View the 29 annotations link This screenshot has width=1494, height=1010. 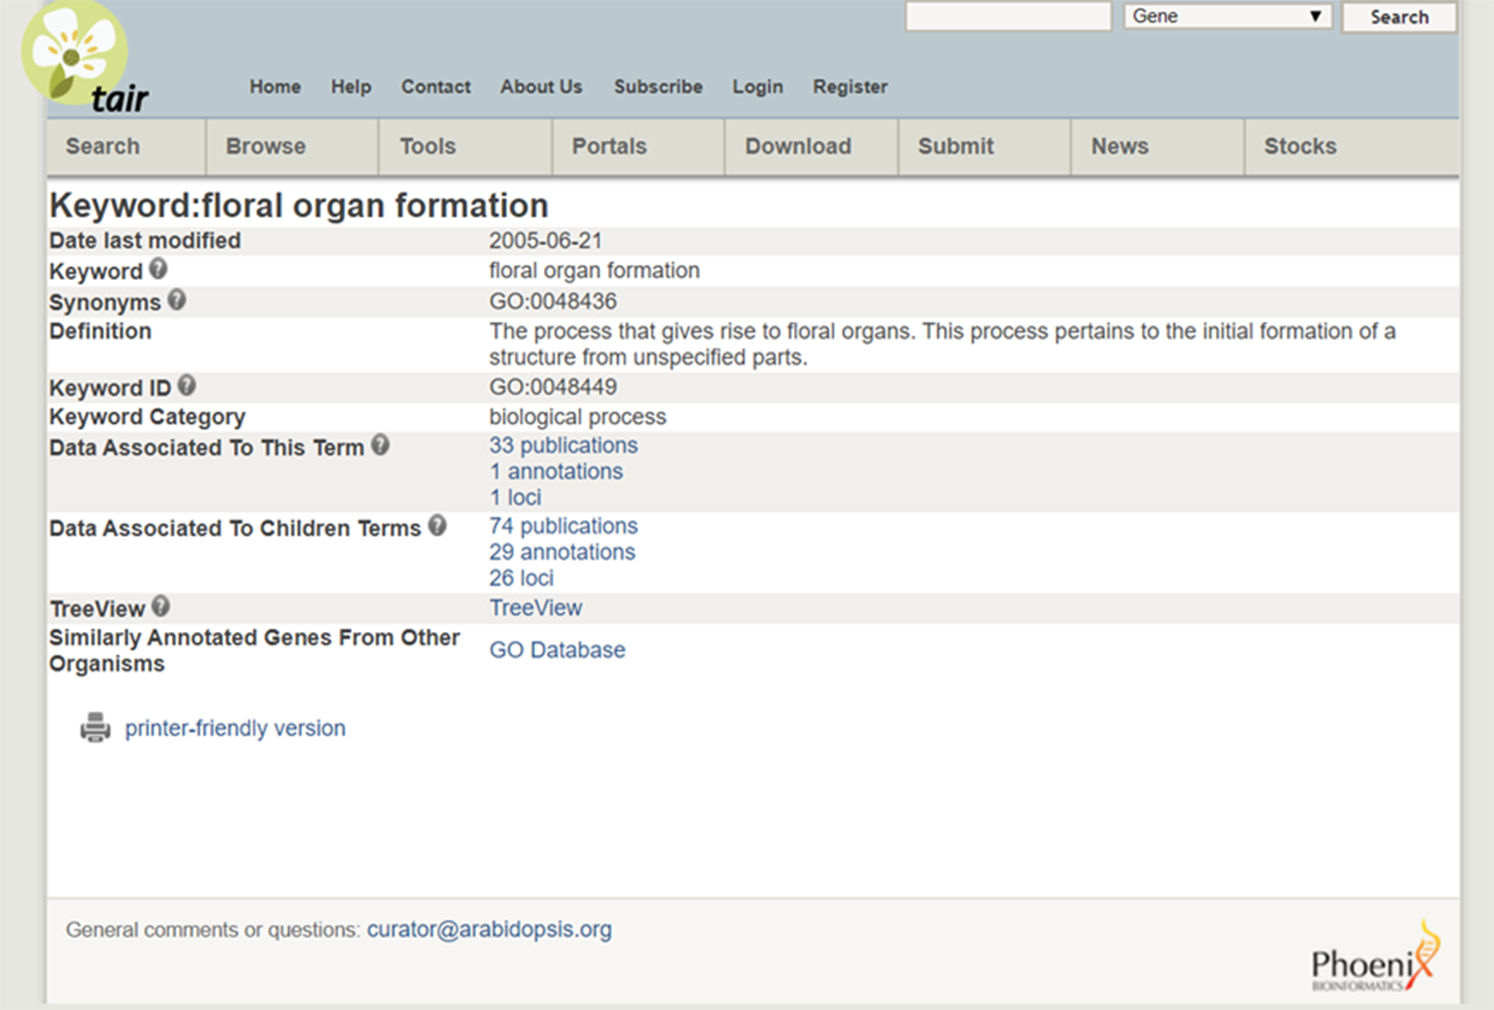click(x=562, y=552)
